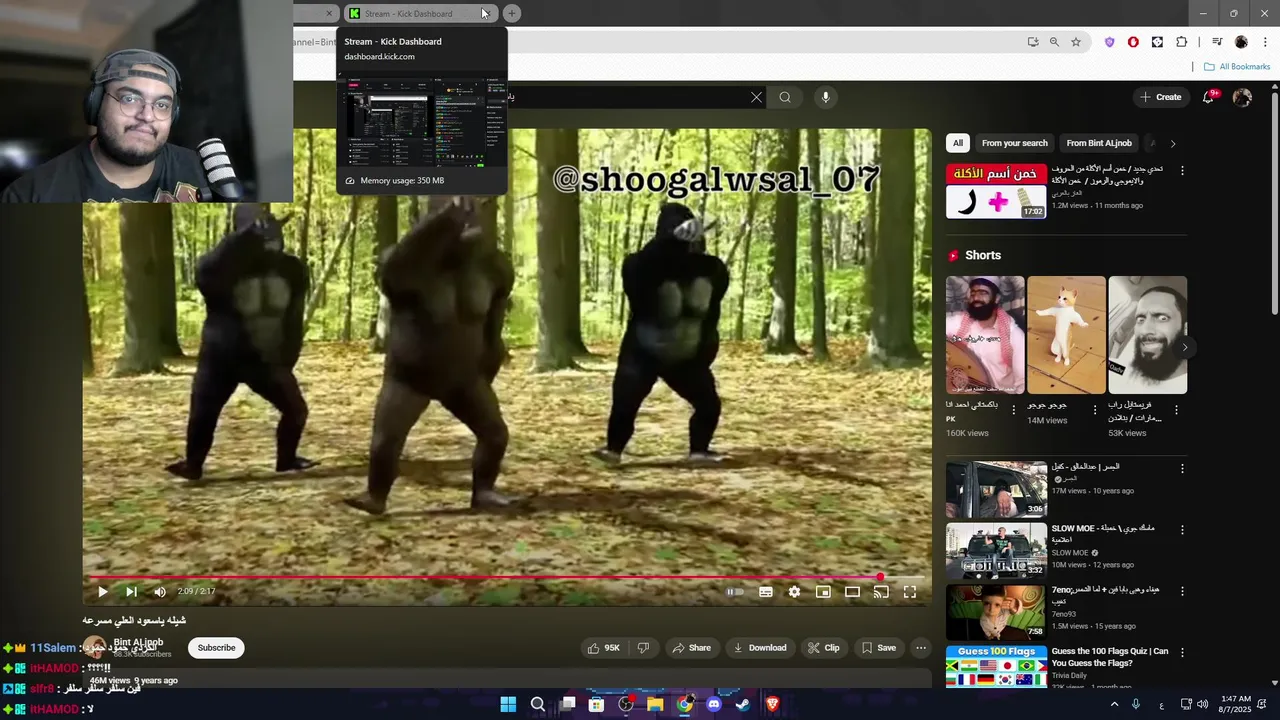Screen dimensions: 1280x720
Task: Open options for the SLOW MOE video
Action: pos(1182,530)
